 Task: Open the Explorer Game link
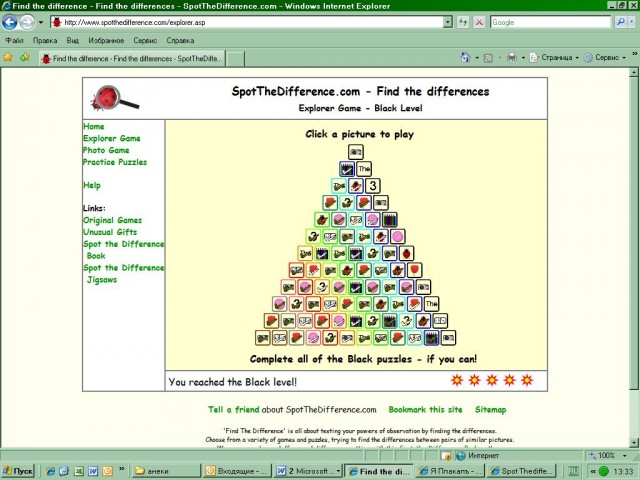coord(112,138)
